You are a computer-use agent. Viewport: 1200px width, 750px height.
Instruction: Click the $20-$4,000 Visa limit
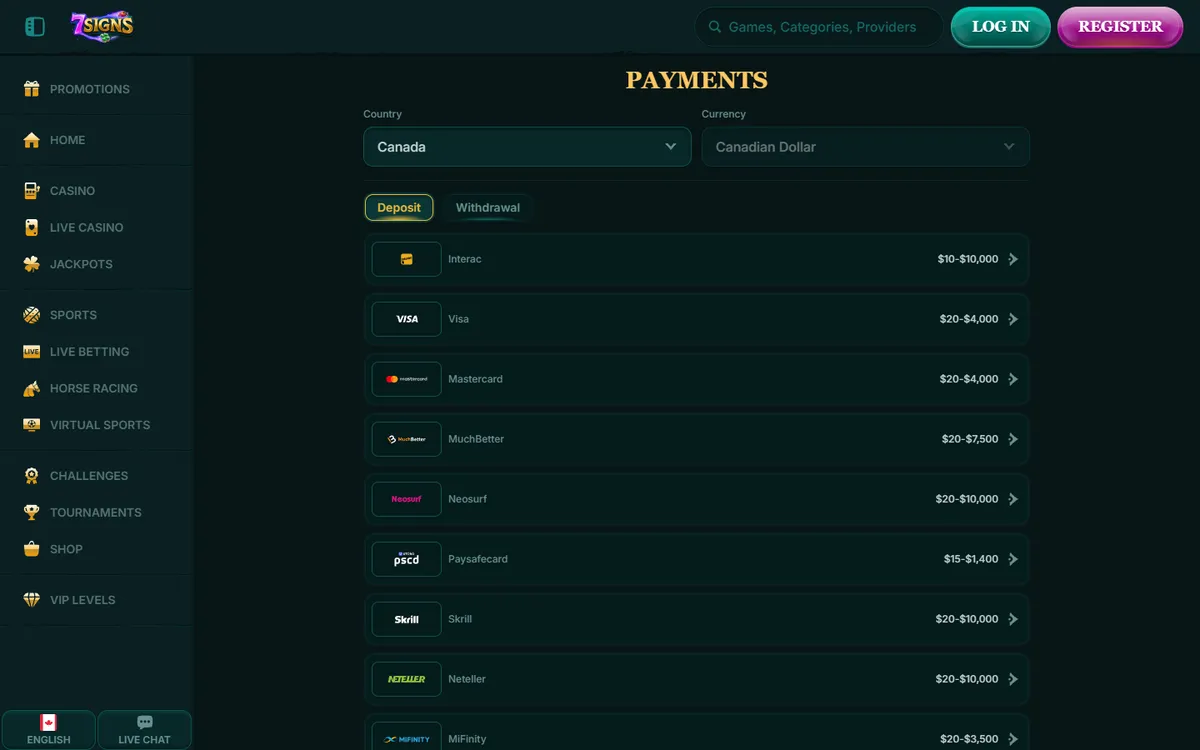969,319
